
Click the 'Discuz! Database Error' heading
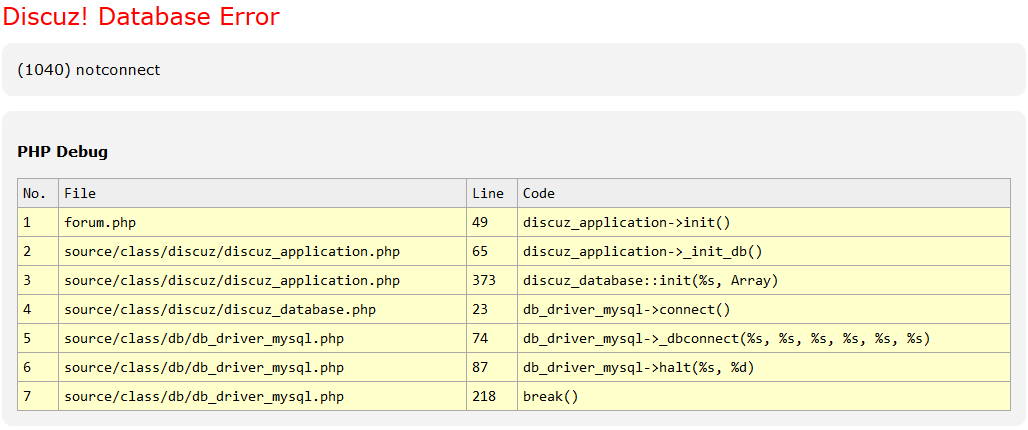141,16
